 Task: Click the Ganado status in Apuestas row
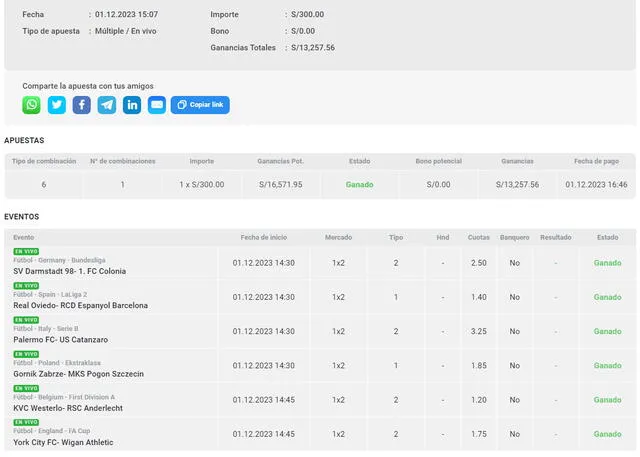tap(360, 184)
